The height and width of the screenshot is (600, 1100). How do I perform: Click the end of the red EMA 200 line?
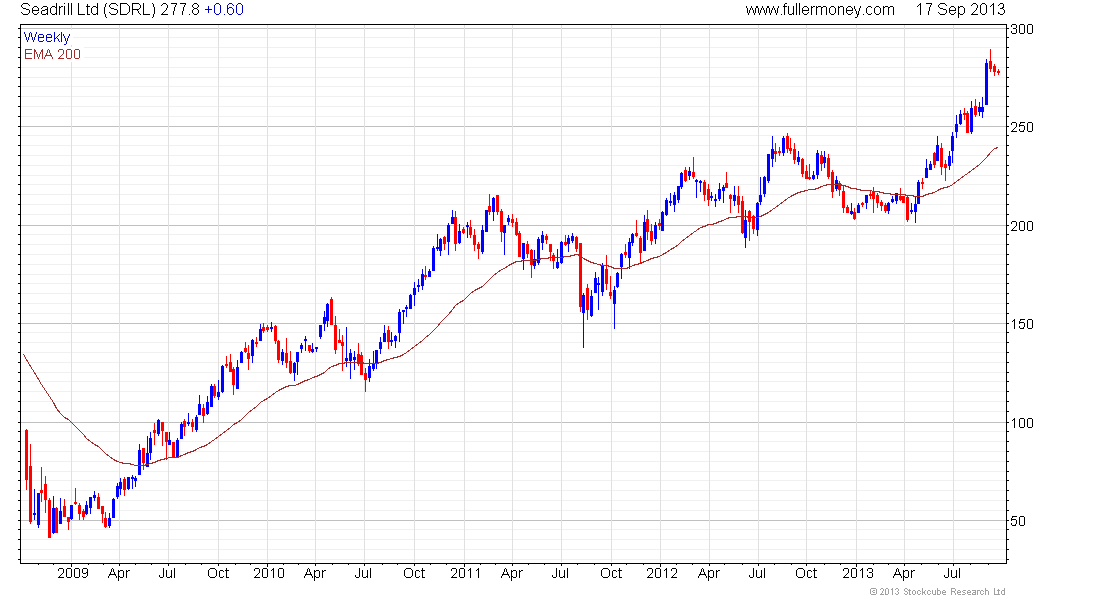pyautogui.click(x=997, y=147)
